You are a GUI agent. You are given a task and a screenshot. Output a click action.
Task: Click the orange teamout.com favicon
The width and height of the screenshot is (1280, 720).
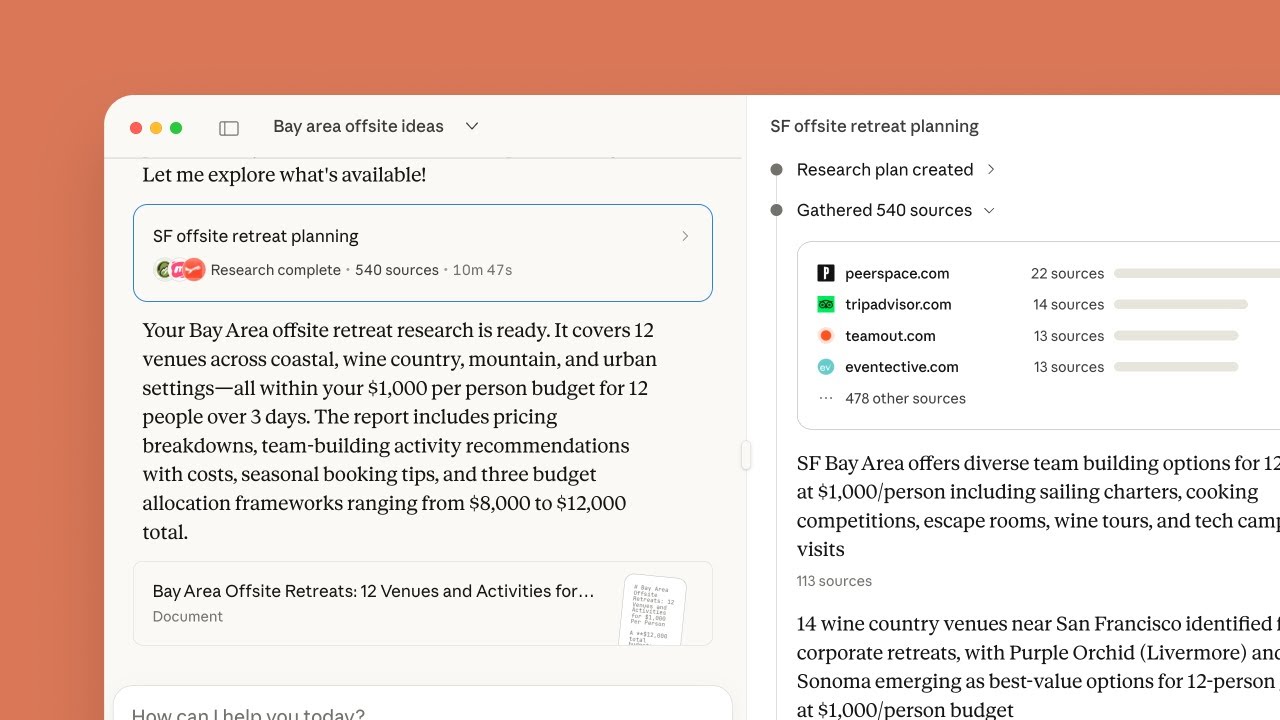coord(826,335)
